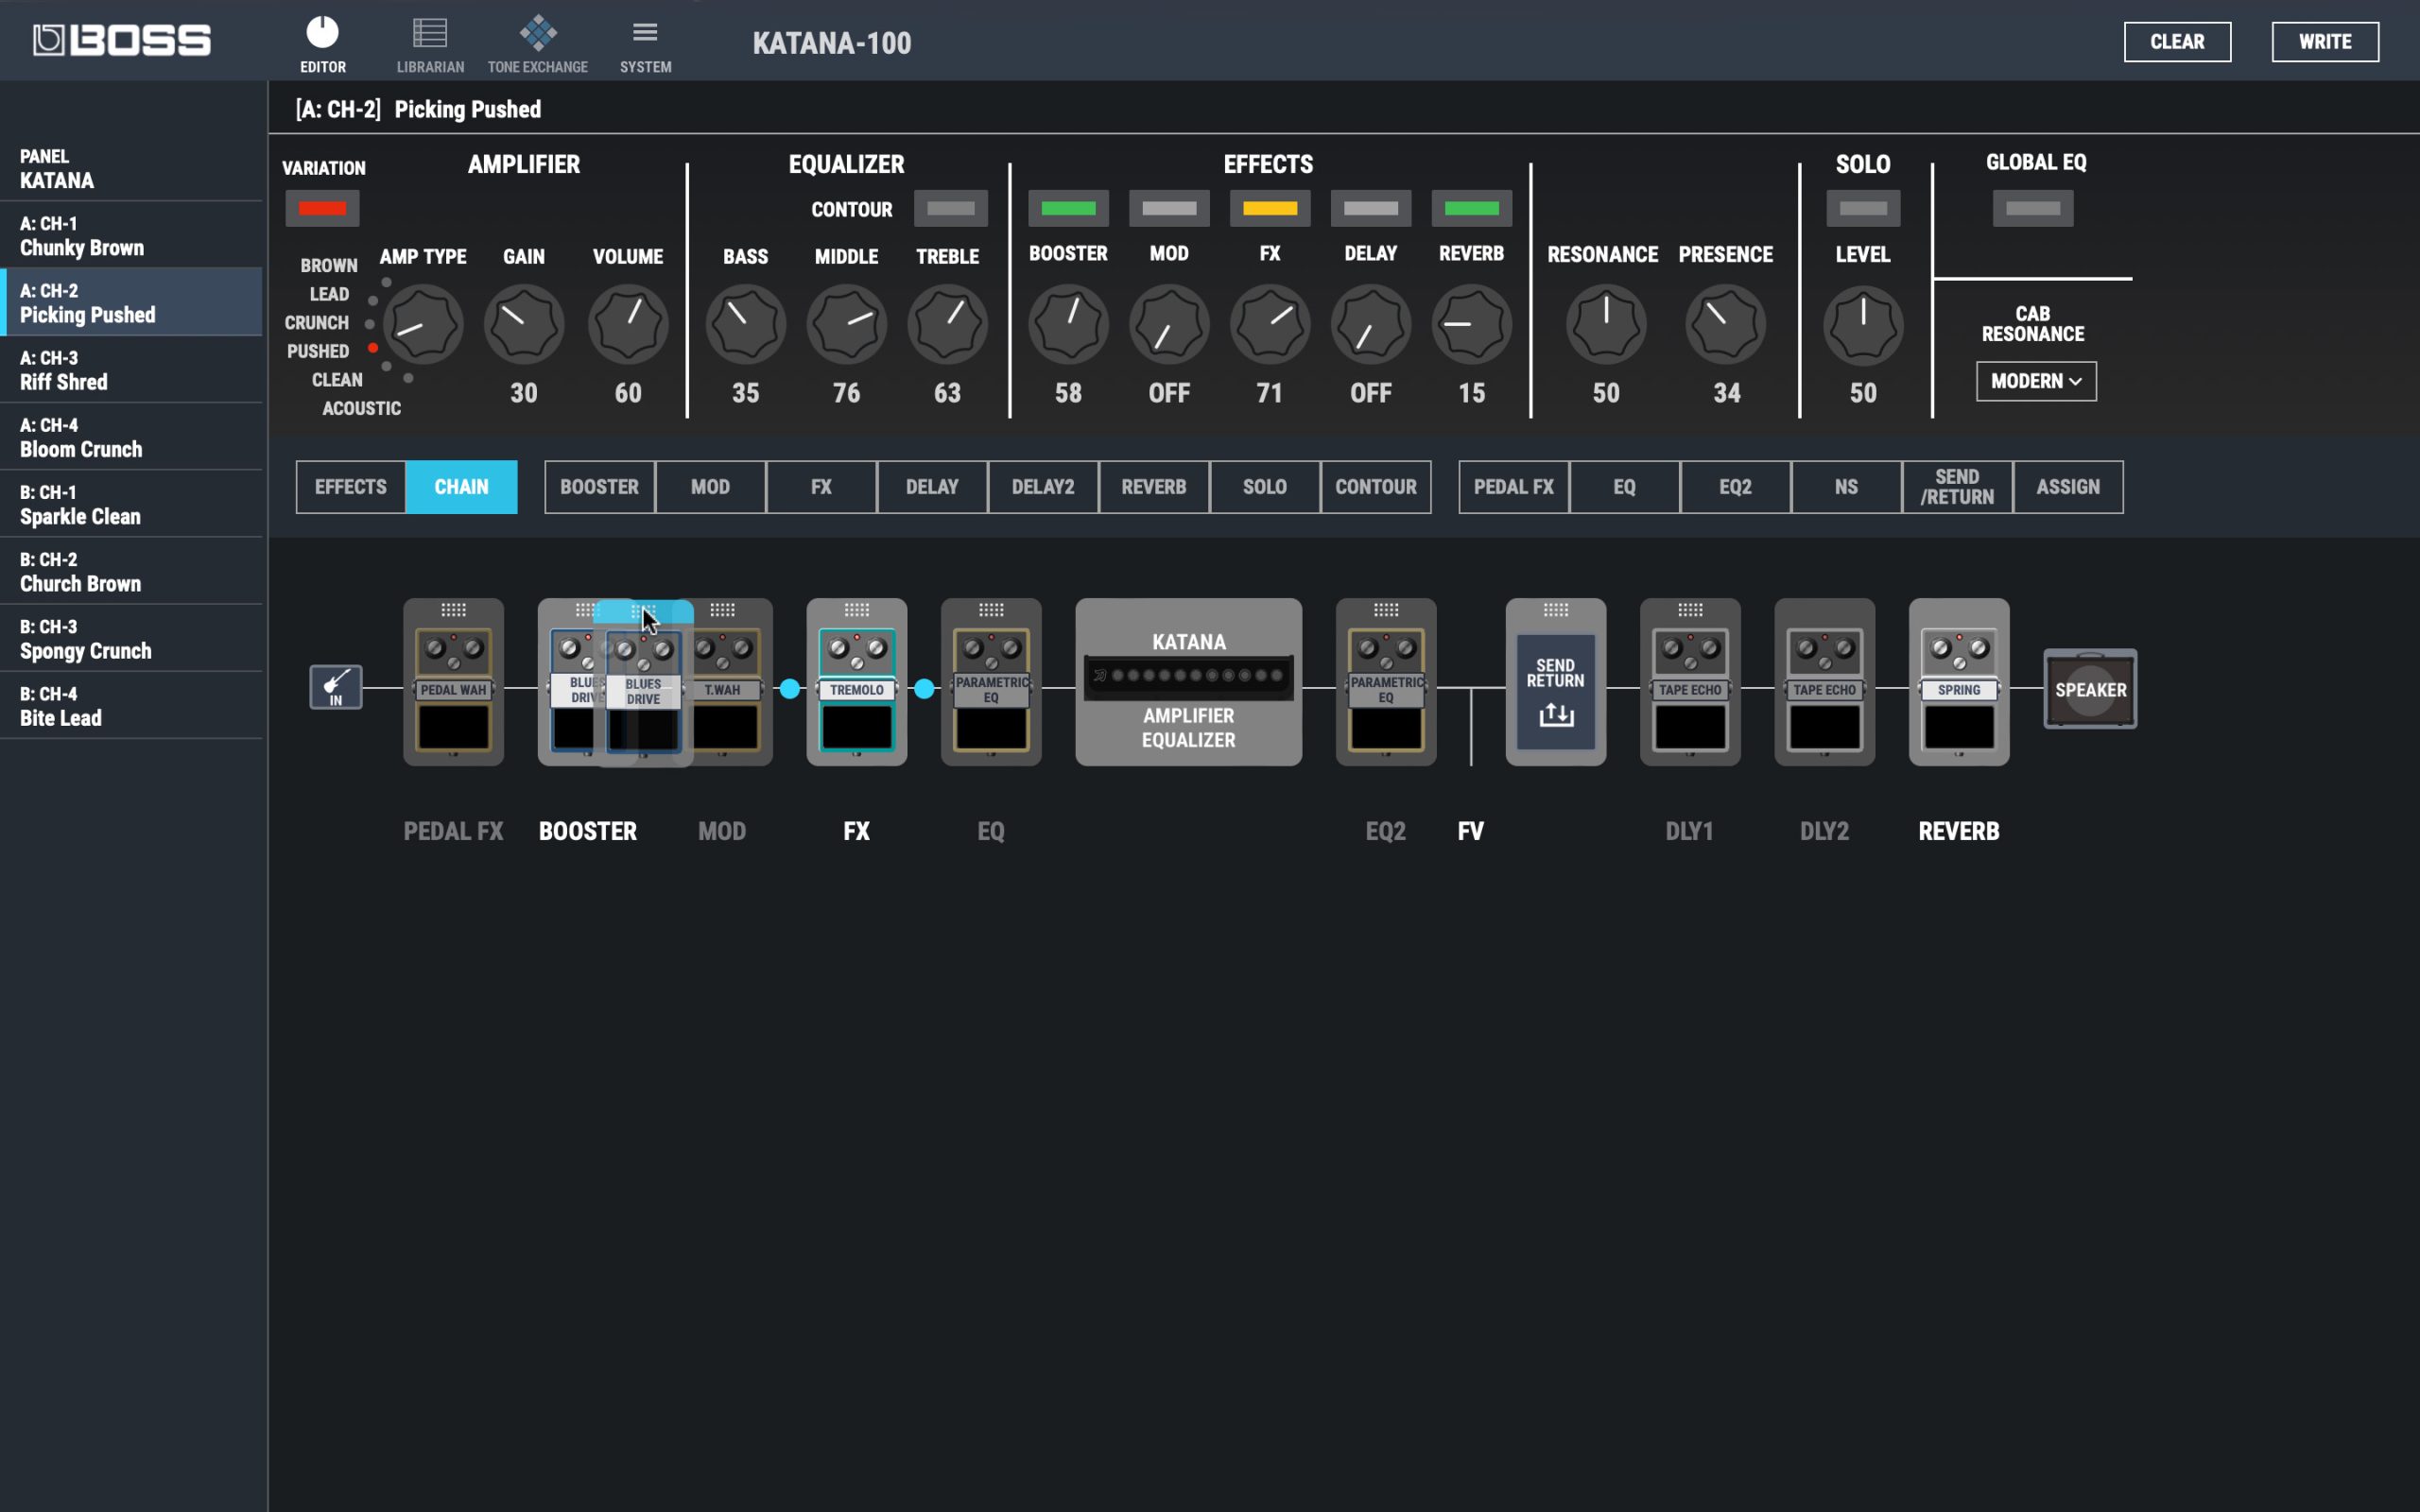Open the EQ2 settings tab
The height and width of the screenshot is (1512, 2420).
pos(1735,487)
